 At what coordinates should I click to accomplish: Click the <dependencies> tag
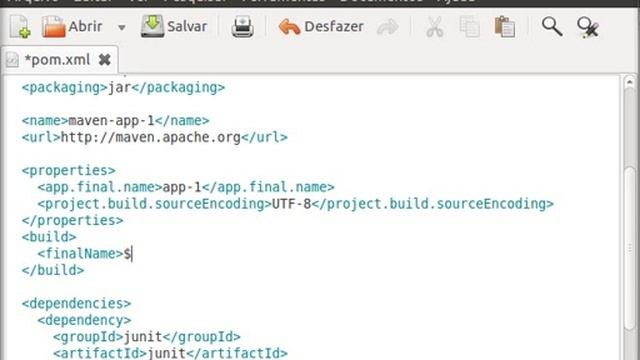[76, 304]
